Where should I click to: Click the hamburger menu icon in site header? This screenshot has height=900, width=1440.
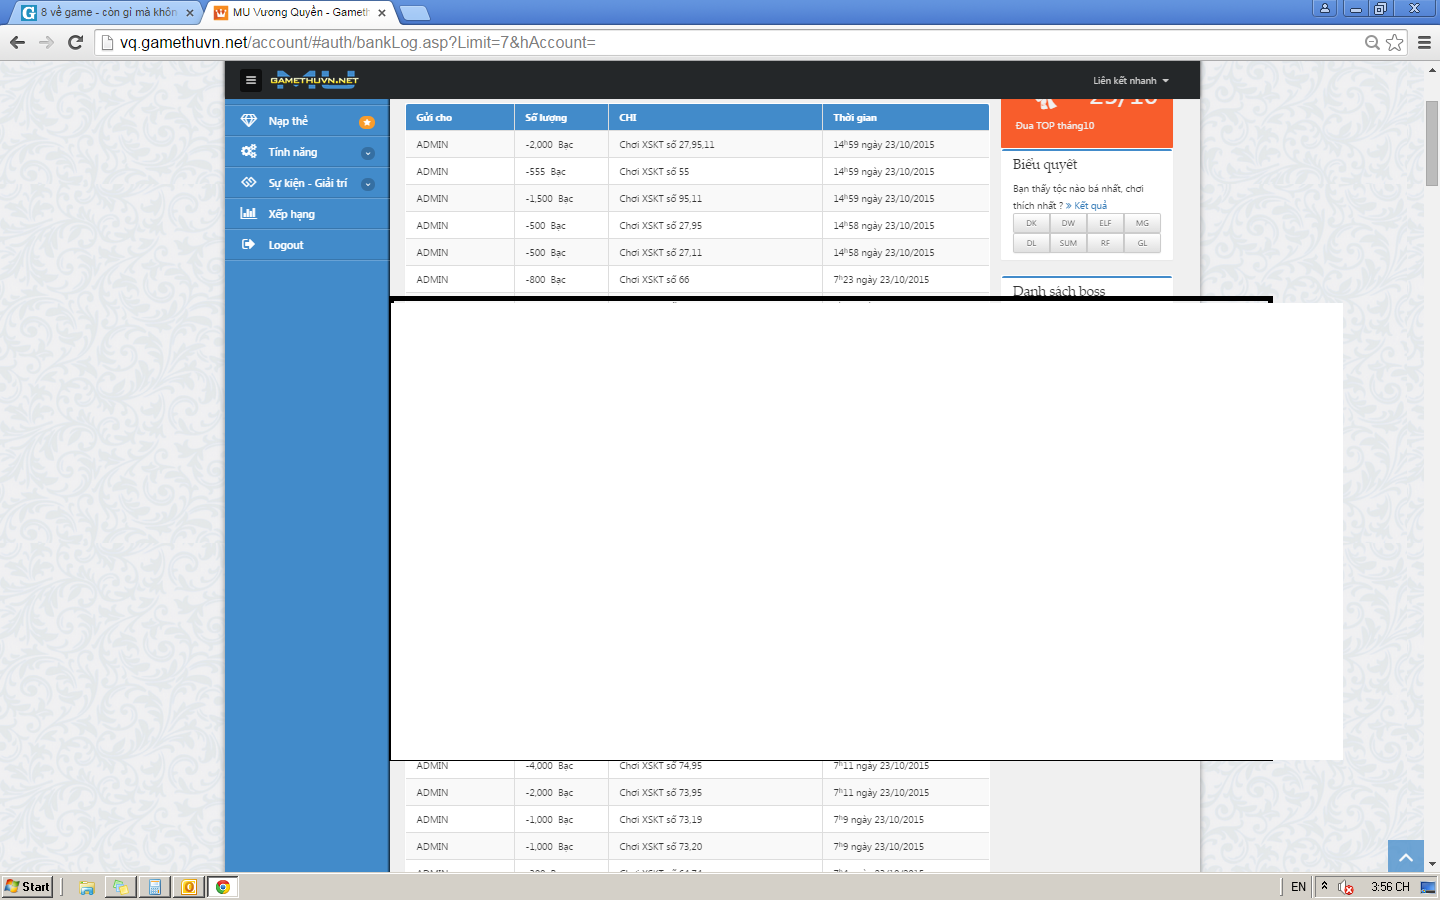coord(251,80)
